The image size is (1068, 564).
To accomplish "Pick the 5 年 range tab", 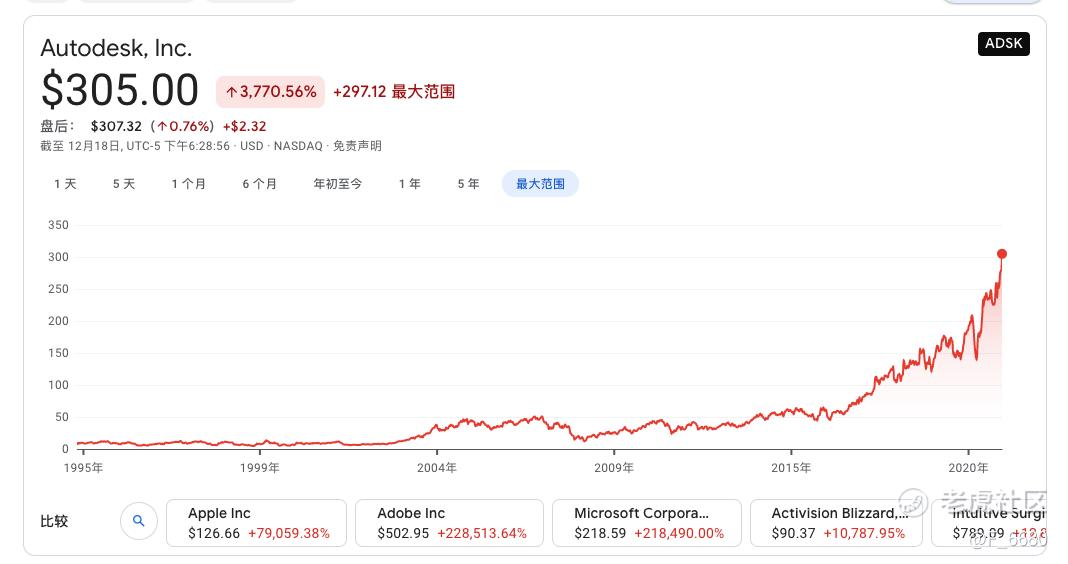I will (x=469, y=184).
